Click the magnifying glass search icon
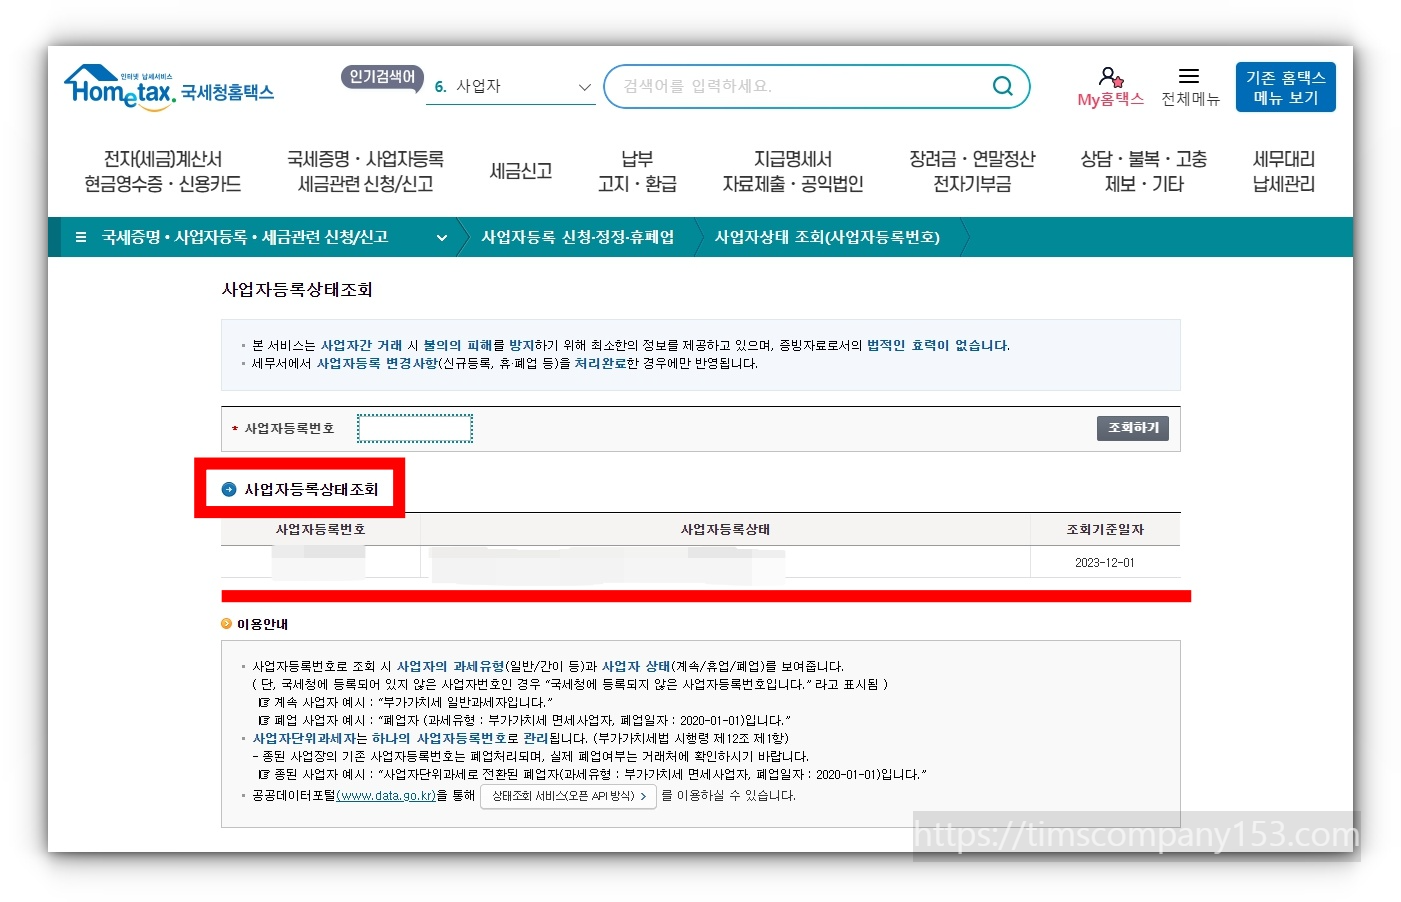Viewport: 1401px width, 902px height. (x=1001, y=86)
